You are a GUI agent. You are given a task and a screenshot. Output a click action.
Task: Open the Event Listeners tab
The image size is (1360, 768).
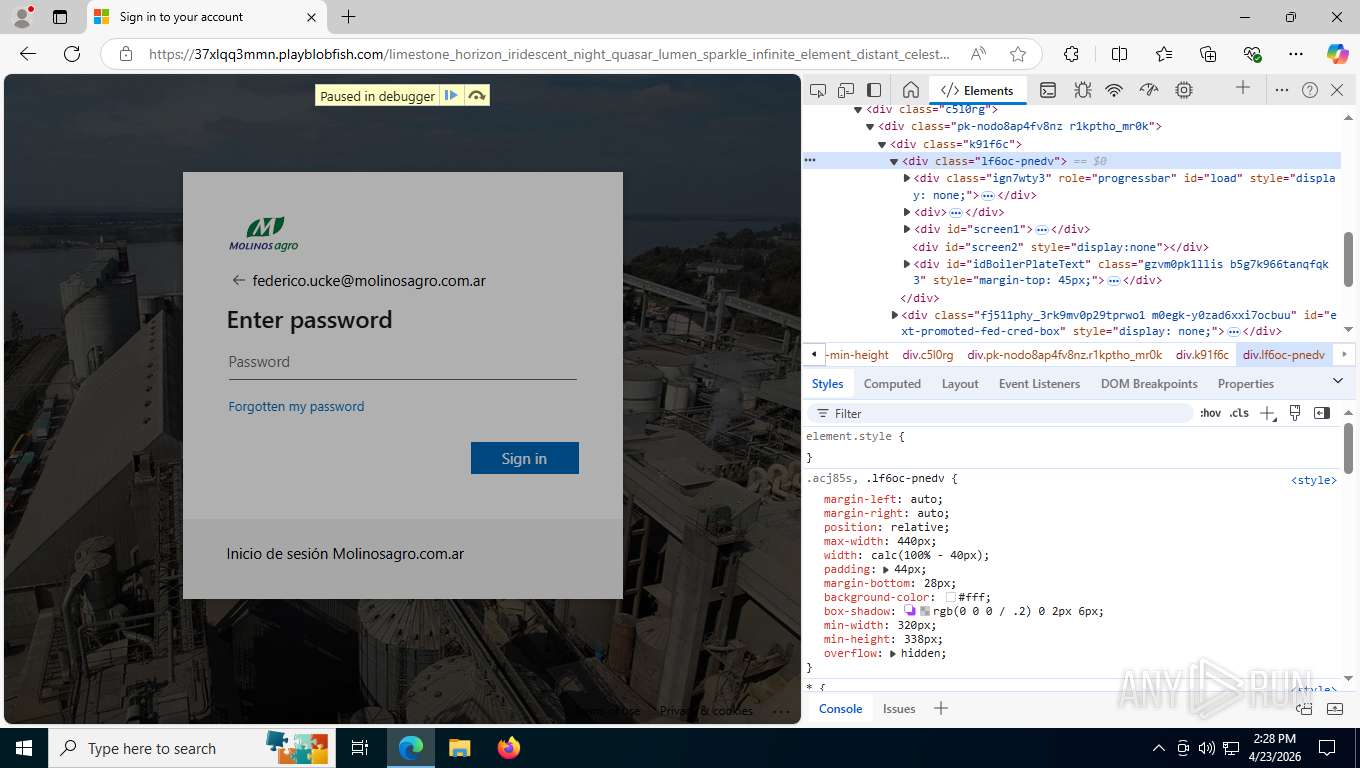1039,383
